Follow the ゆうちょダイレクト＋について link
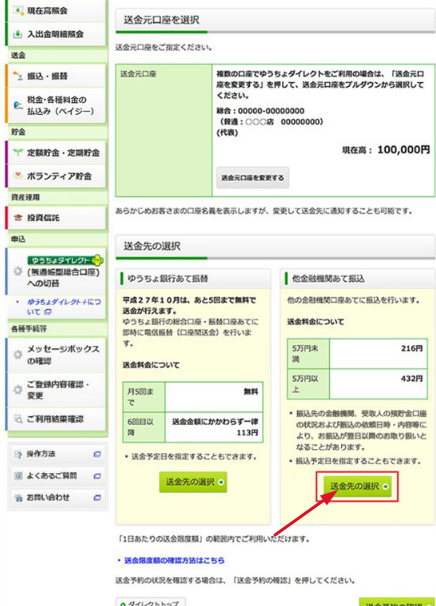436x606 pixels. (63, 306)
